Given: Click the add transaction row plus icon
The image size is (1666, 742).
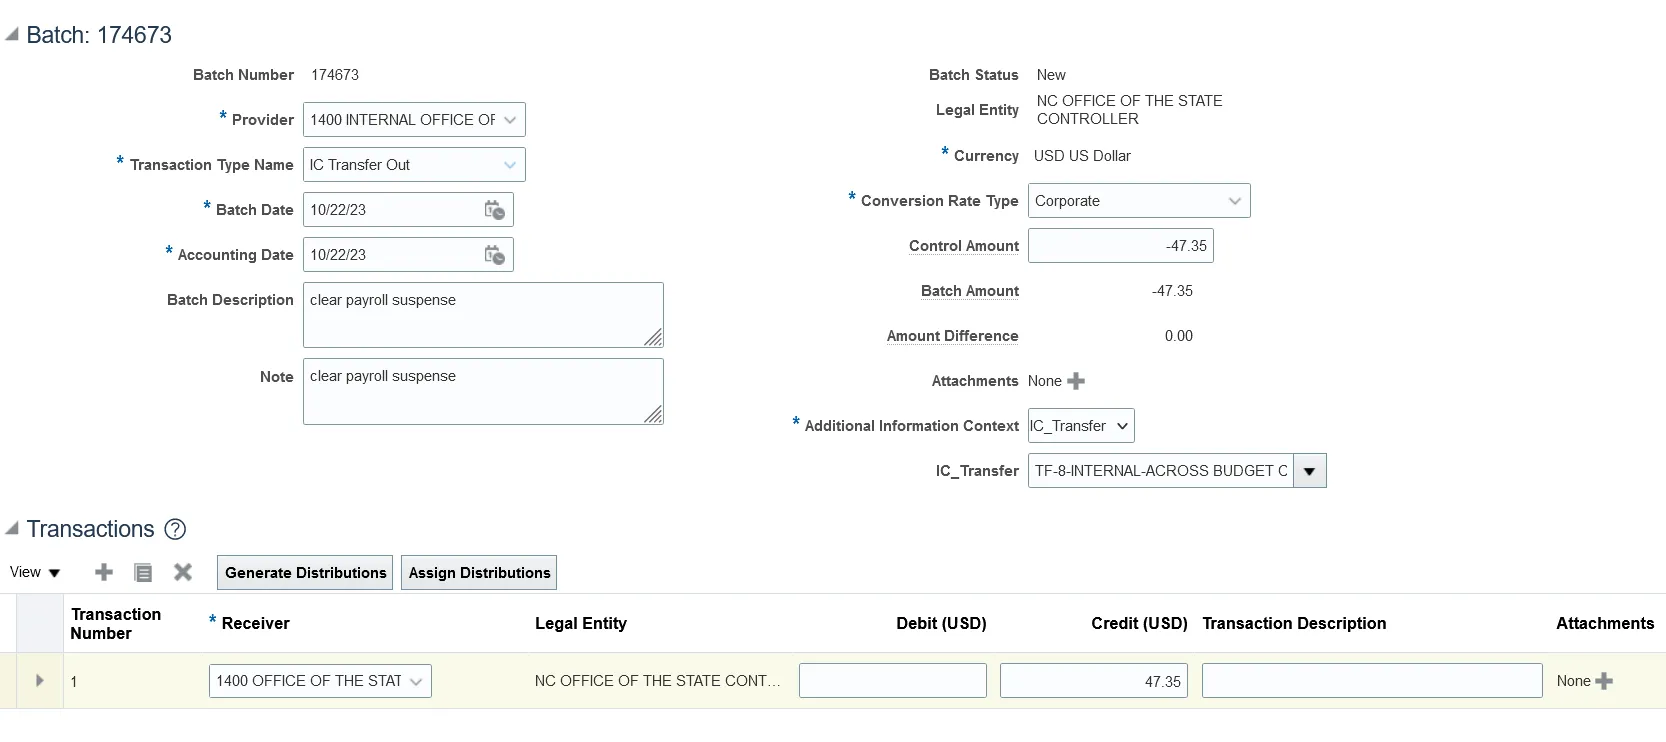Looking at the screenshot, I should pyautogui.click(x=104, y=572).
